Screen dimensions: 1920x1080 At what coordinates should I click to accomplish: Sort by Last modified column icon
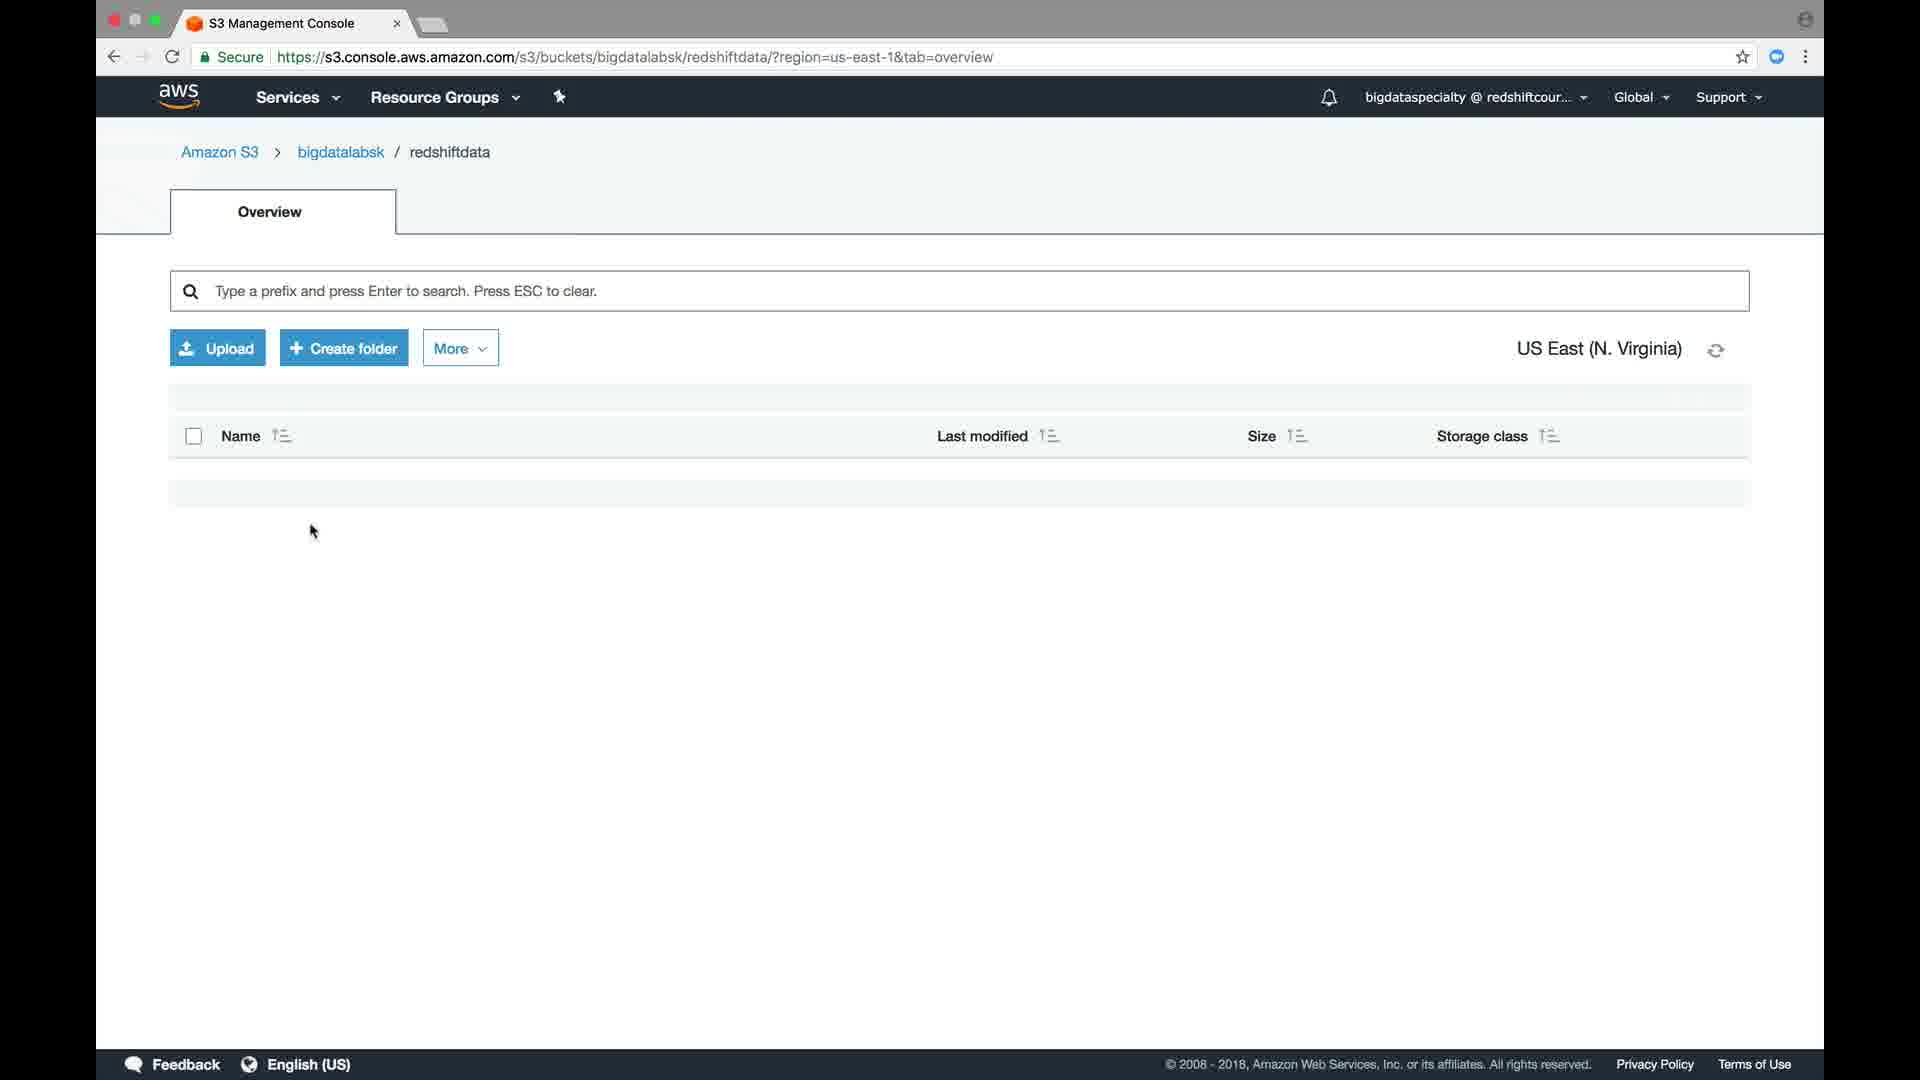[x=1048, y=436]
